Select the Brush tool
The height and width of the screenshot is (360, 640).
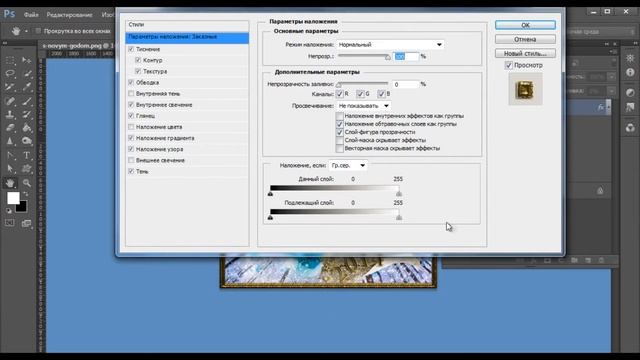(27, 101)
